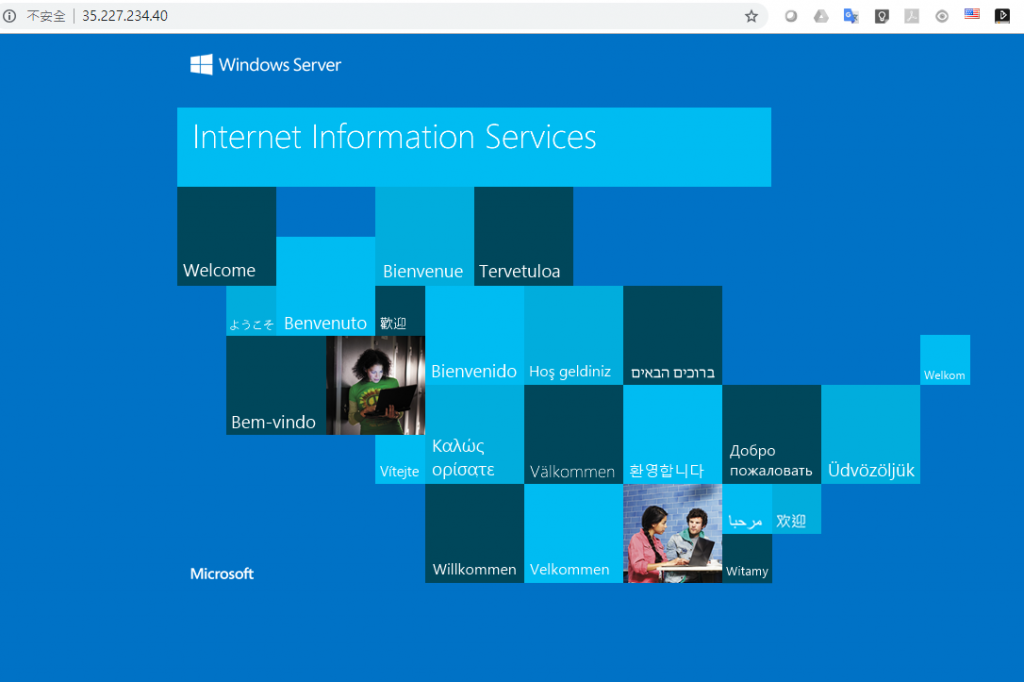Open the black play-arrow extension icon
1024x682 pixels.
(x=1002, y=16)
